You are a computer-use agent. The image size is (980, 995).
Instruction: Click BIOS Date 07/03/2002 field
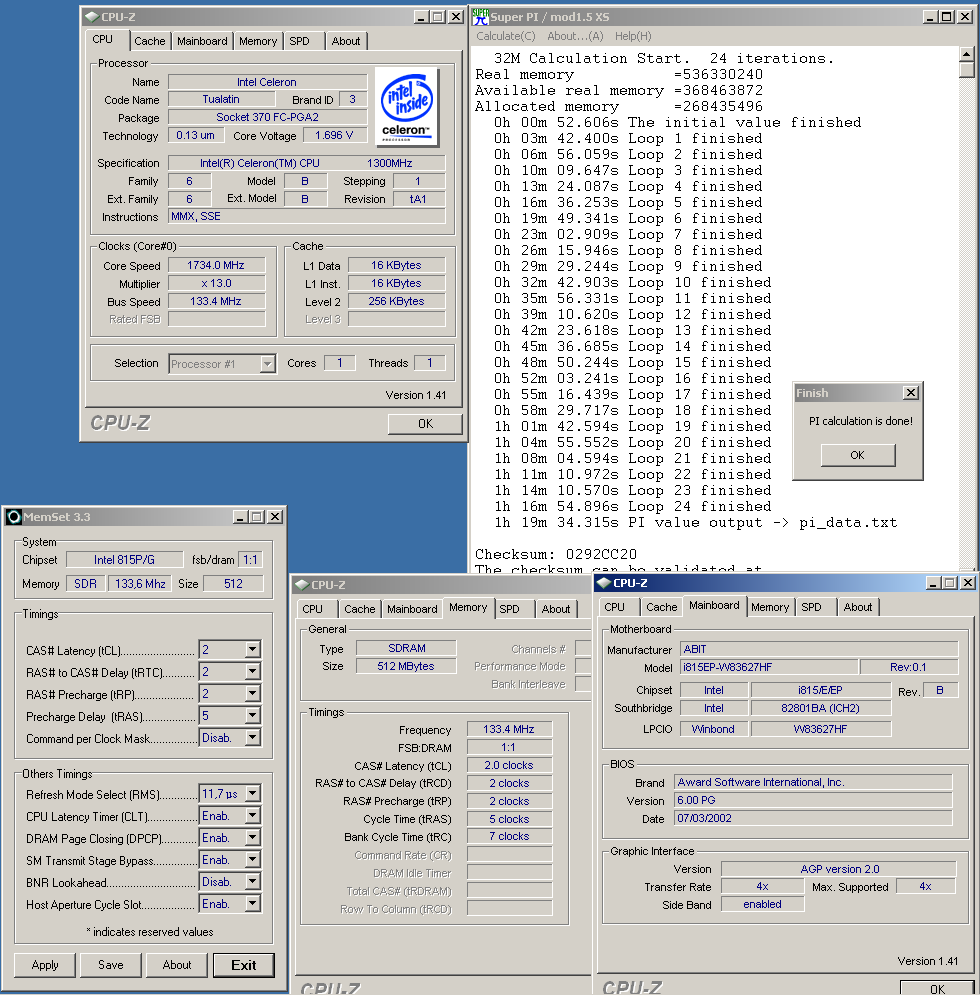click(x=813, y=818)
